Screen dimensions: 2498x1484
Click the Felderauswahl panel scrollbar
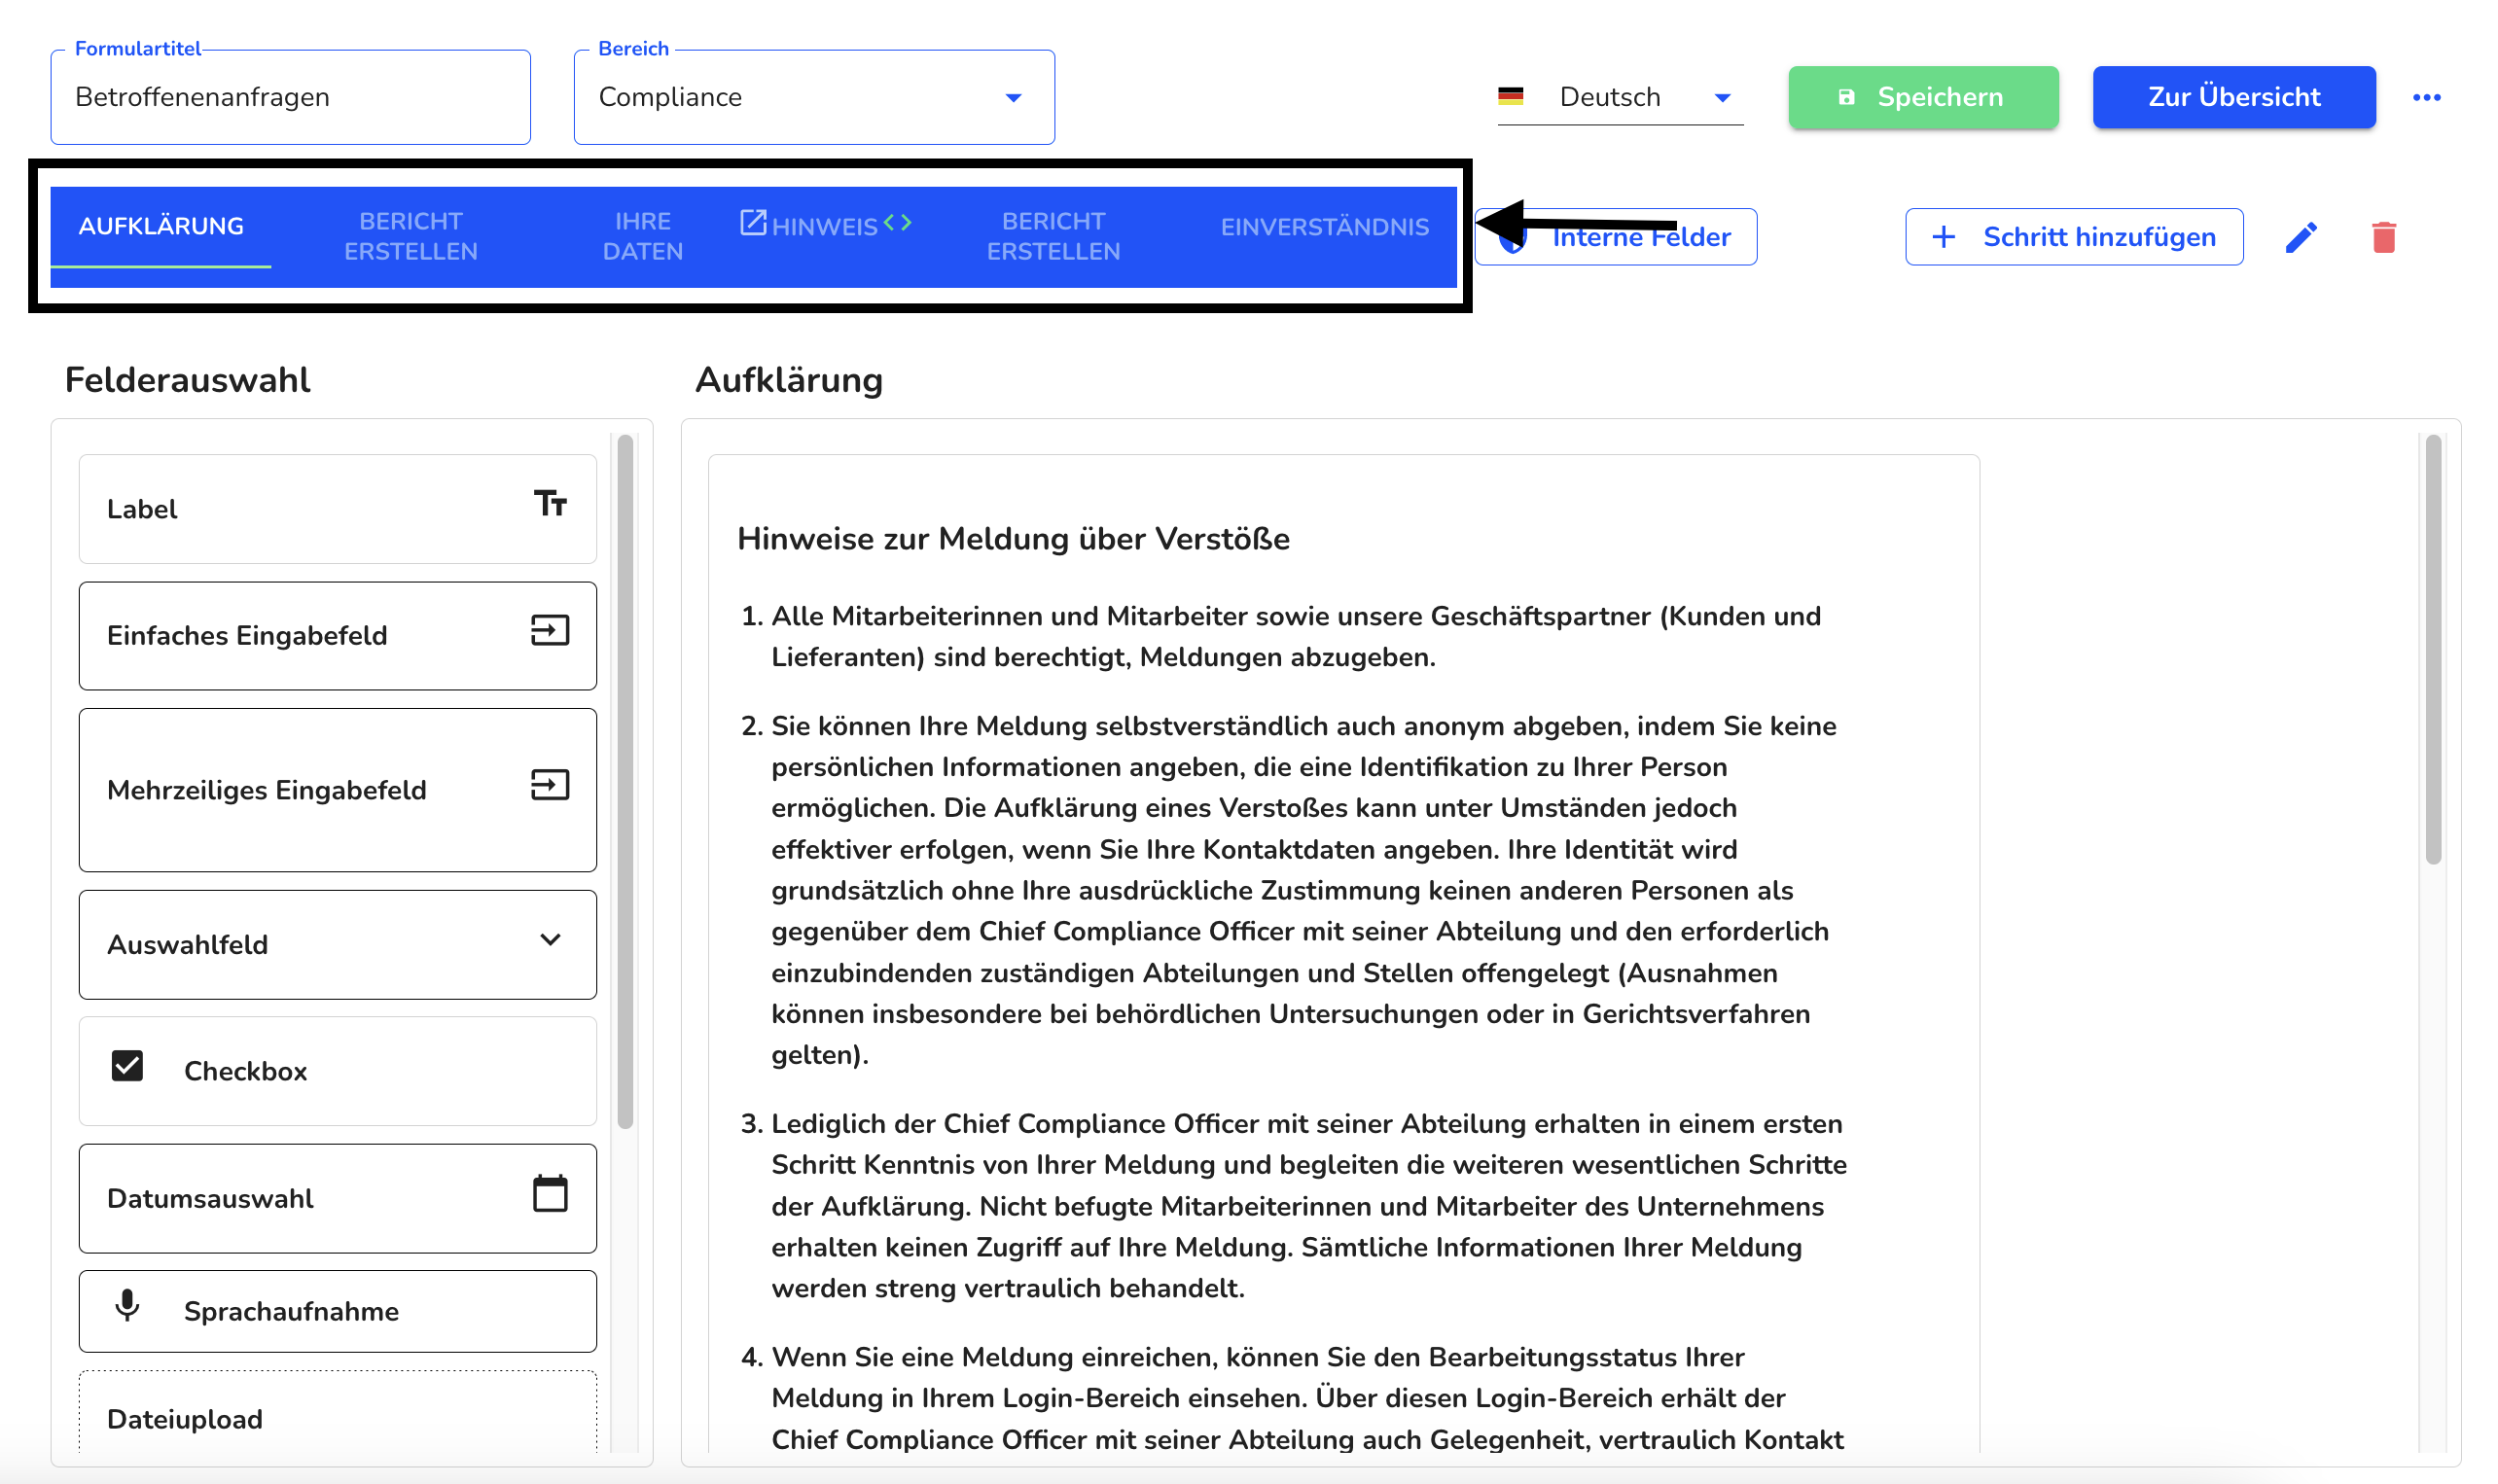(x=625, y=781)
